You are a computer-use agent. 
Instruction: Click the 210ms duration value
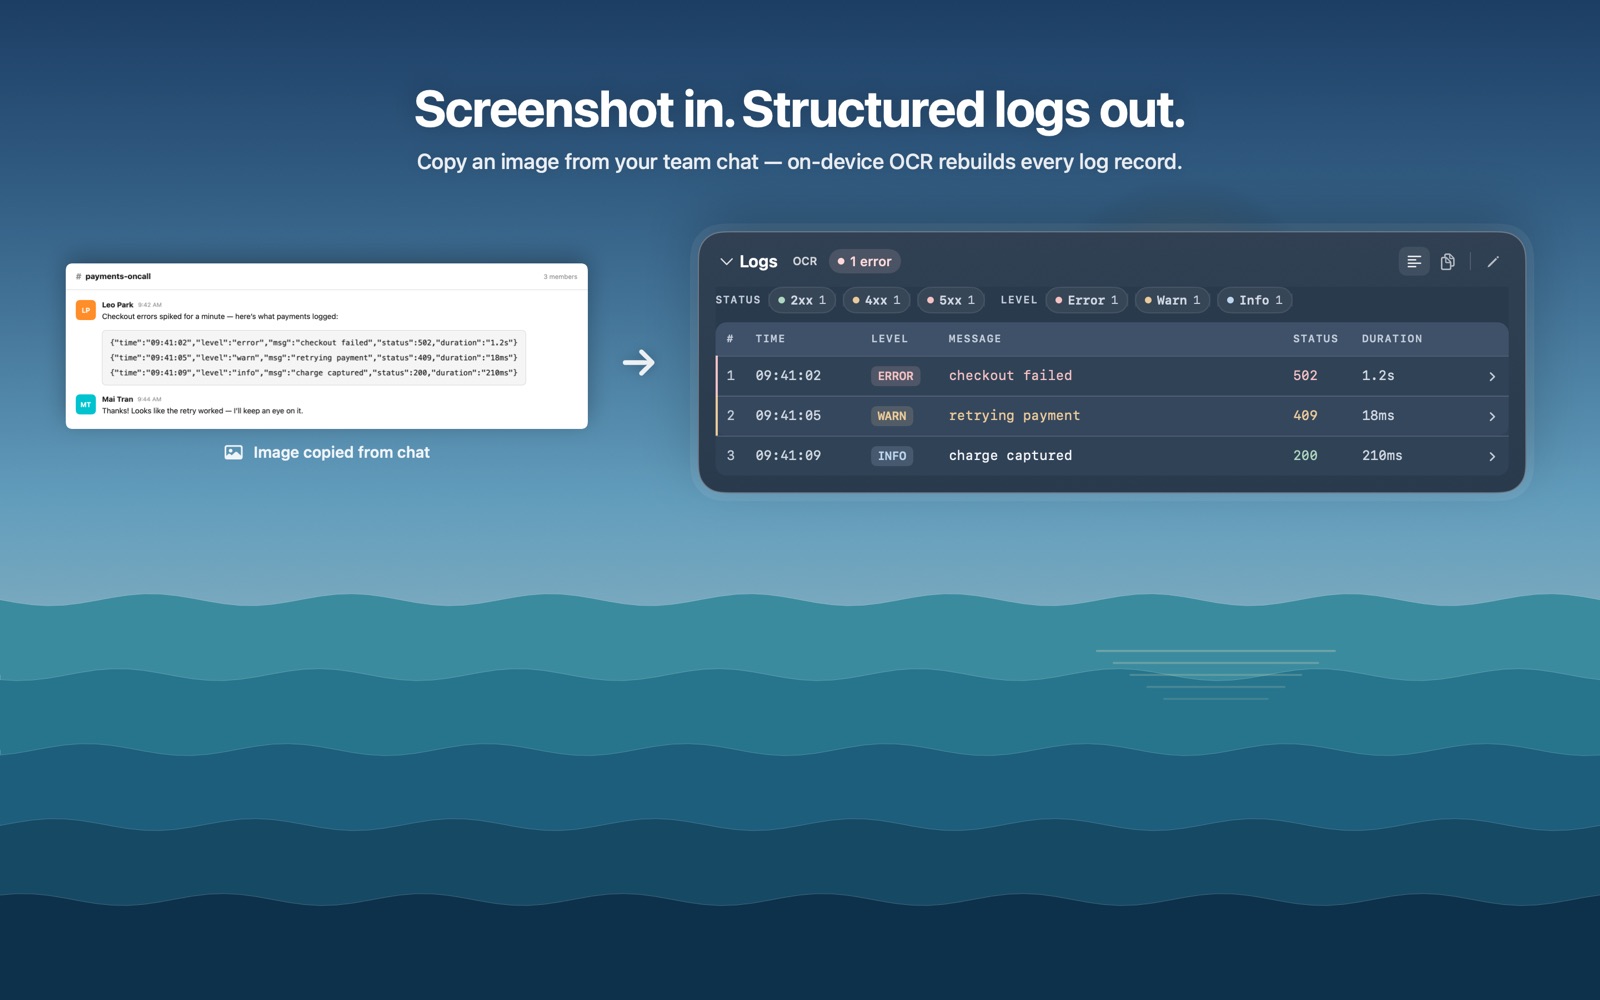1382,456
